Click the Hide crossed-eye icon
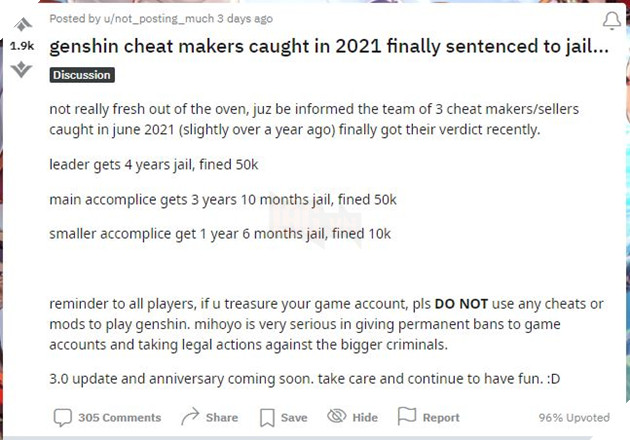Screen dimensions: 630x440 click(x=336, y=417)
